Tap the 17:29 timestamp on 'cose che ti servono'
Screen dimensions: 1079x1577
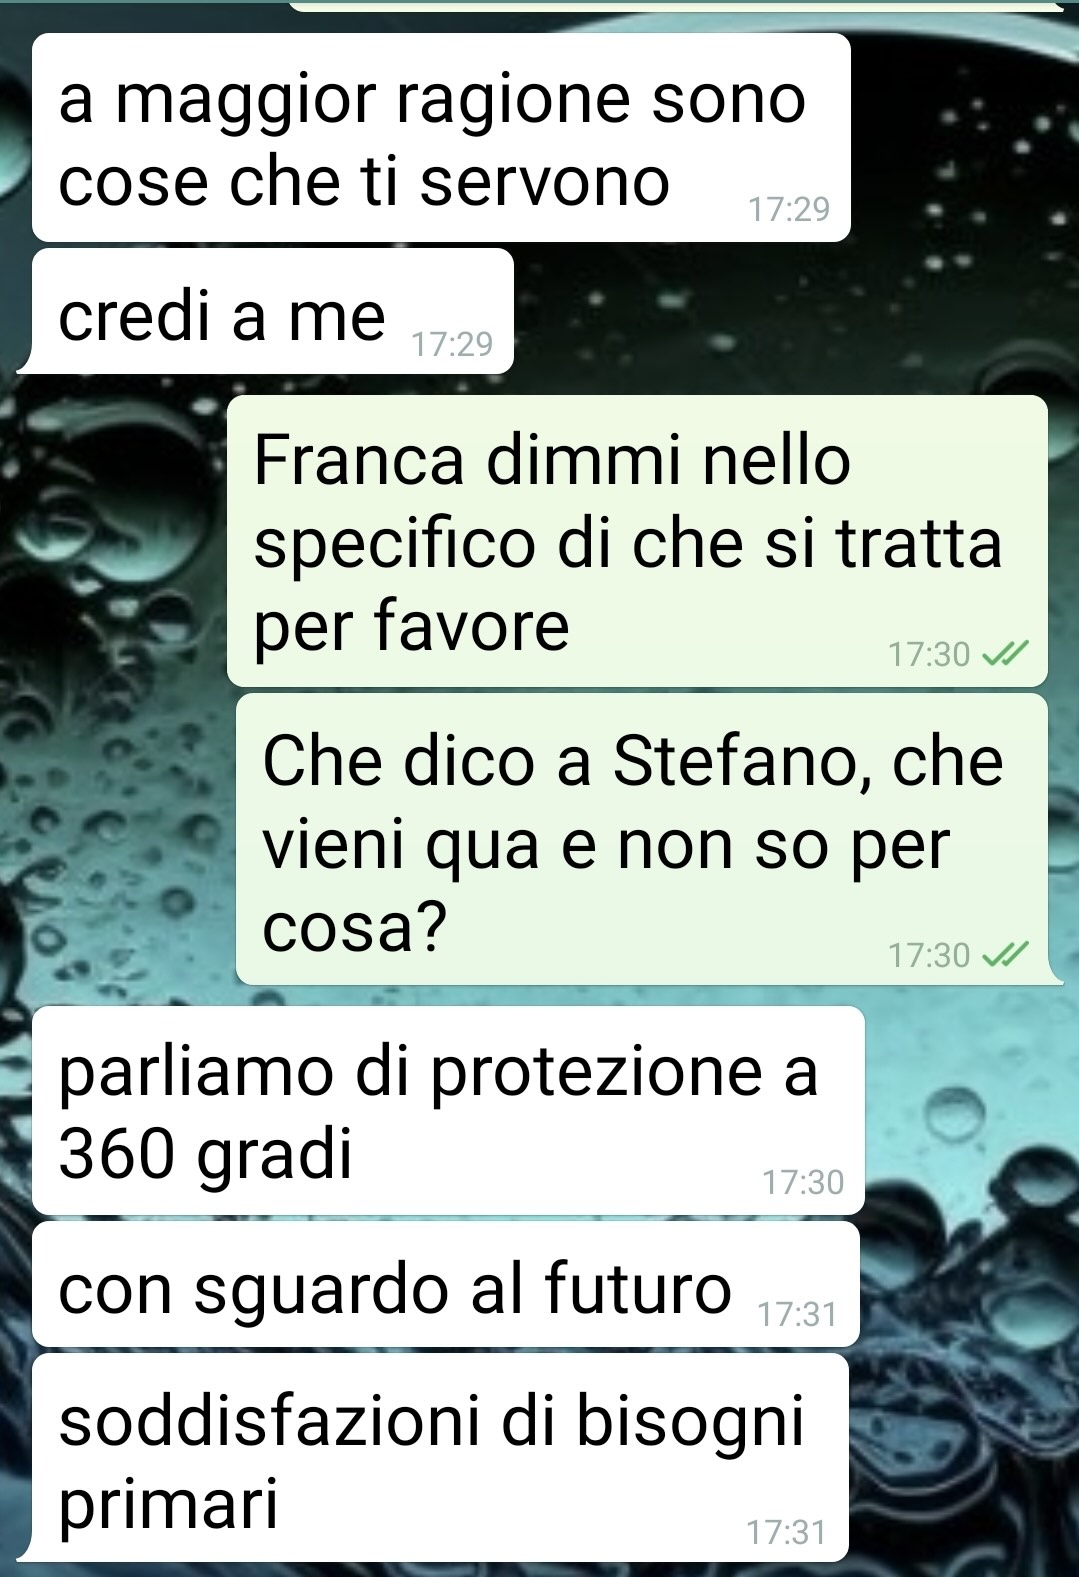tap(789, 210)
